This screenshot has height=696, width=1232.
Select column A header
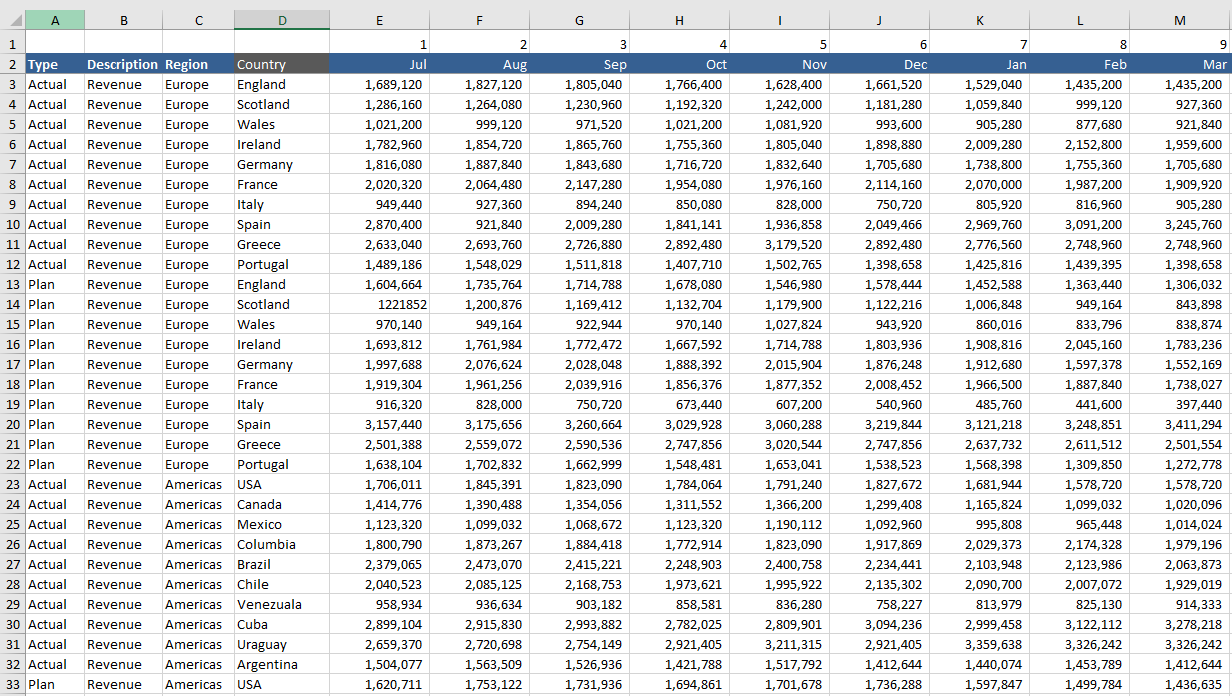click(56, 20)
